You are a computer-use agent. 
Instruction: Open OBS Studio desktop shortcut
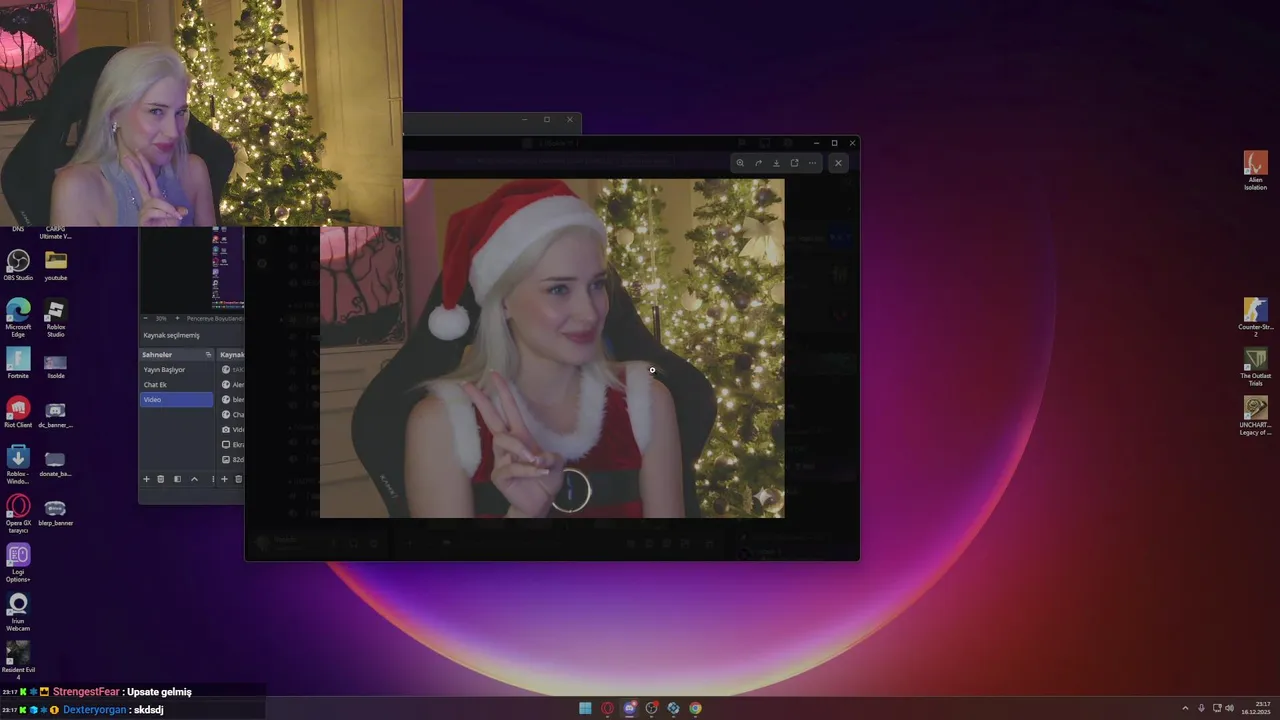[x=18, y=265]
